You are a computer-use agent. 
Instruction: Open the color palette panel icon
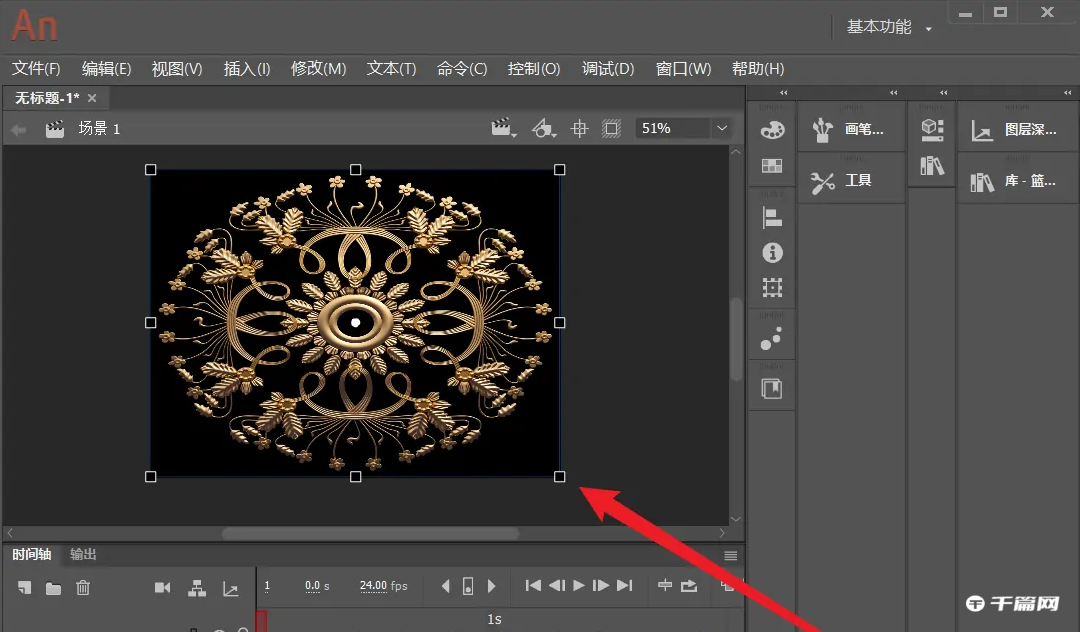(770, 128)
